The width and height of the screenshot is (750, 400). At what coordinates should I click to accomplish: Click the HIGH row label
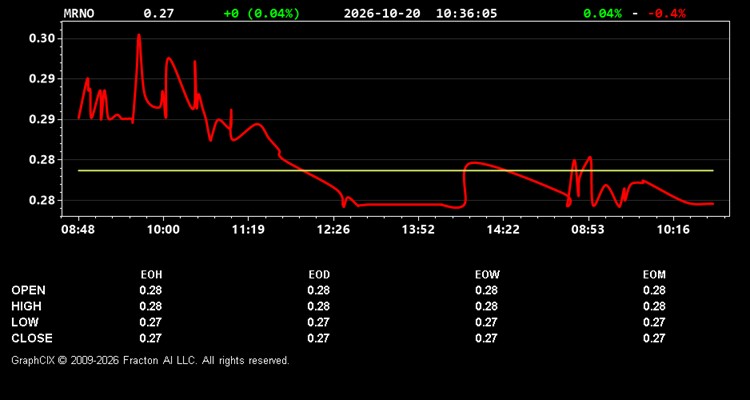[26, 306]
